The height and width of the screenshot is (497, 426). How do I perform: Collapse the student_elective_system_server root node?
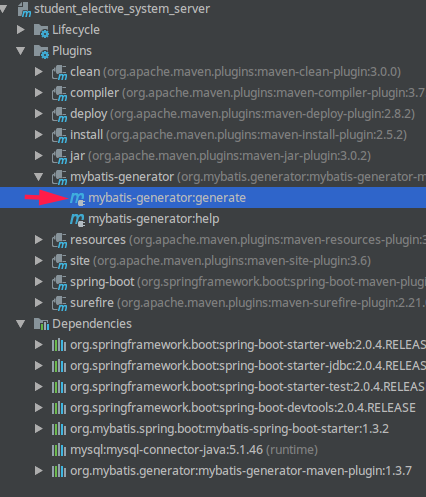(x=3, y=9)
